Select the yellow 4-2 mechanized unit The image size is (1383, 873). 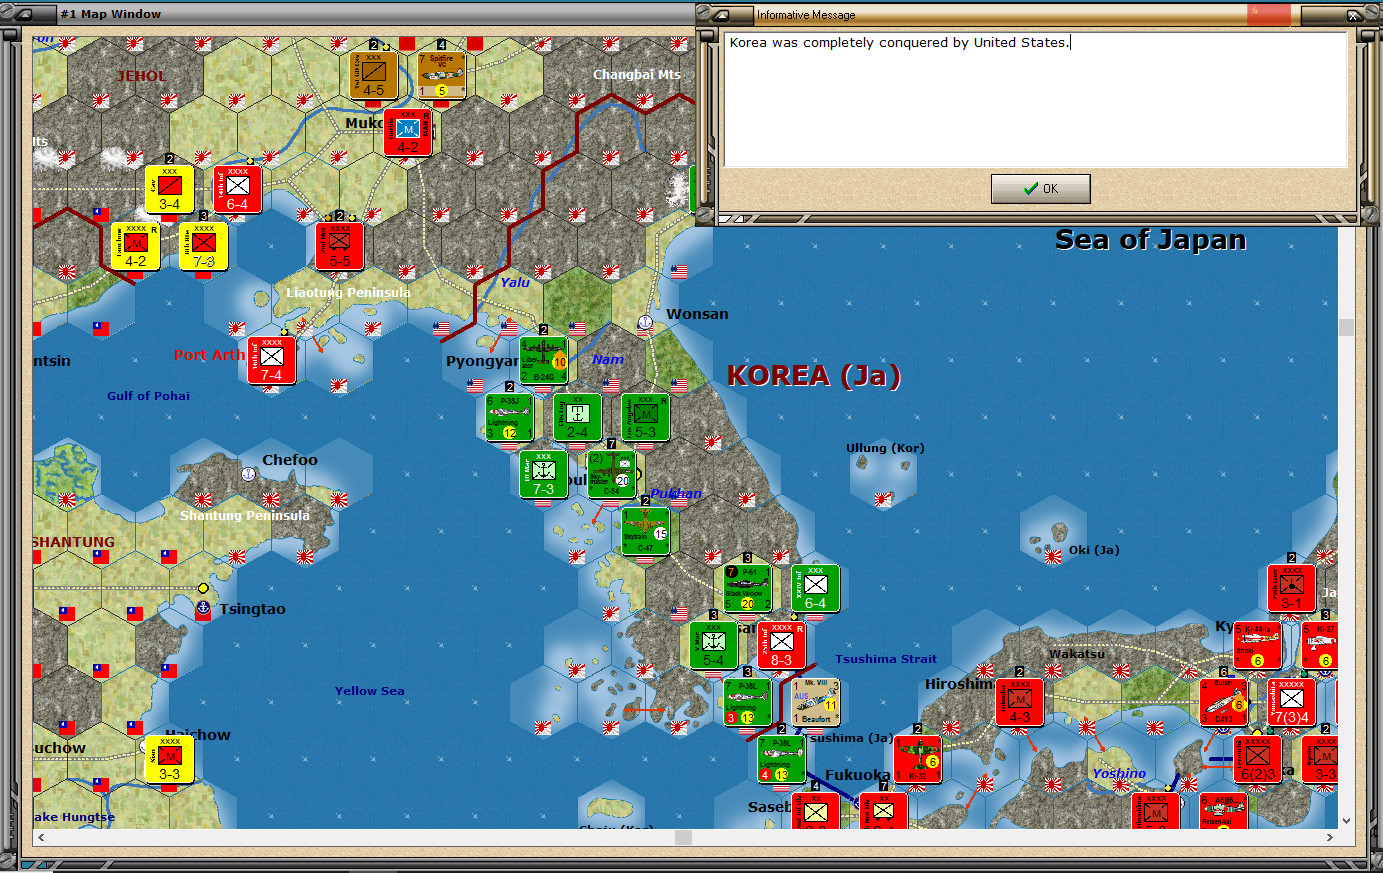pos(136,246)
